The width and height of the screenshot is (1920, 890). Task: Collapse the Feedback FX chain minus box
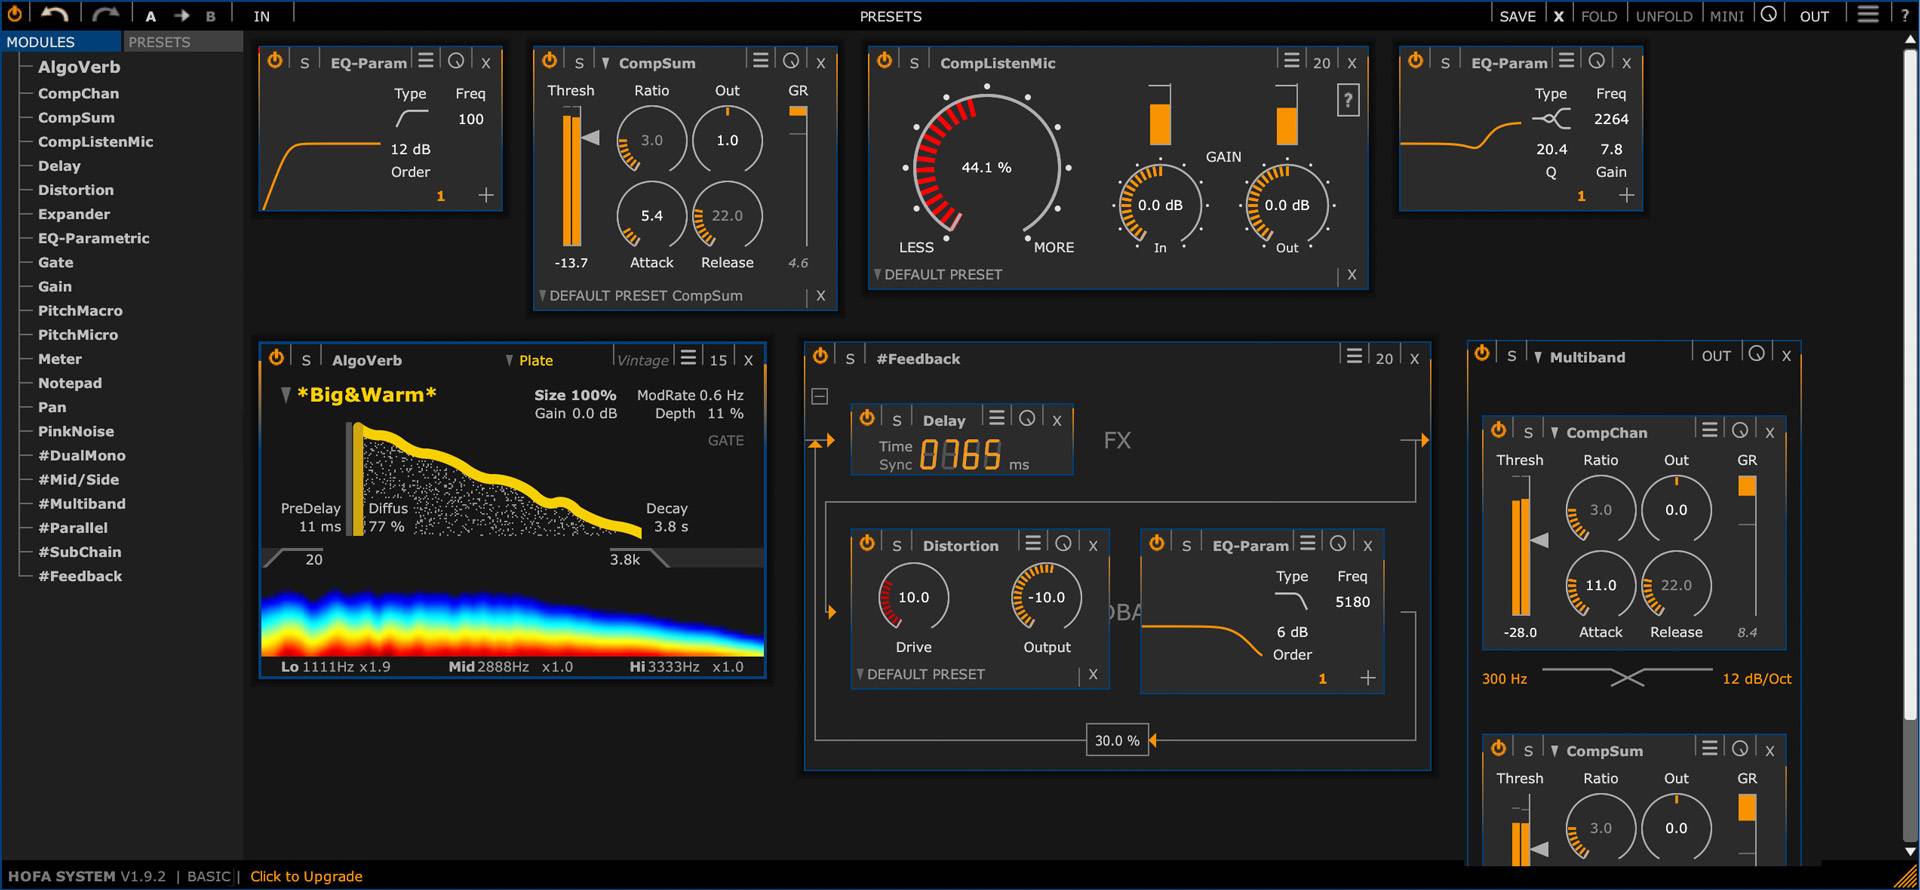pos(820,397)
